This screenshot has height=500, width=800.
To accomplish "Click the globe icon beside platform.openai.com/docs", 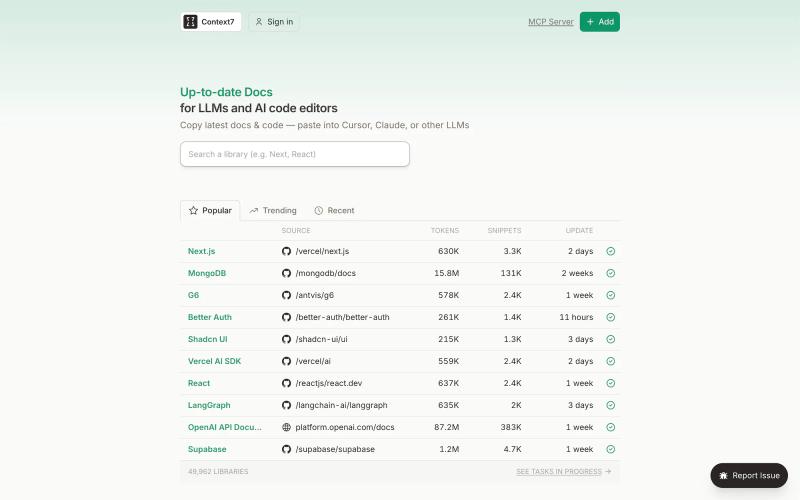I will point(286,427).
